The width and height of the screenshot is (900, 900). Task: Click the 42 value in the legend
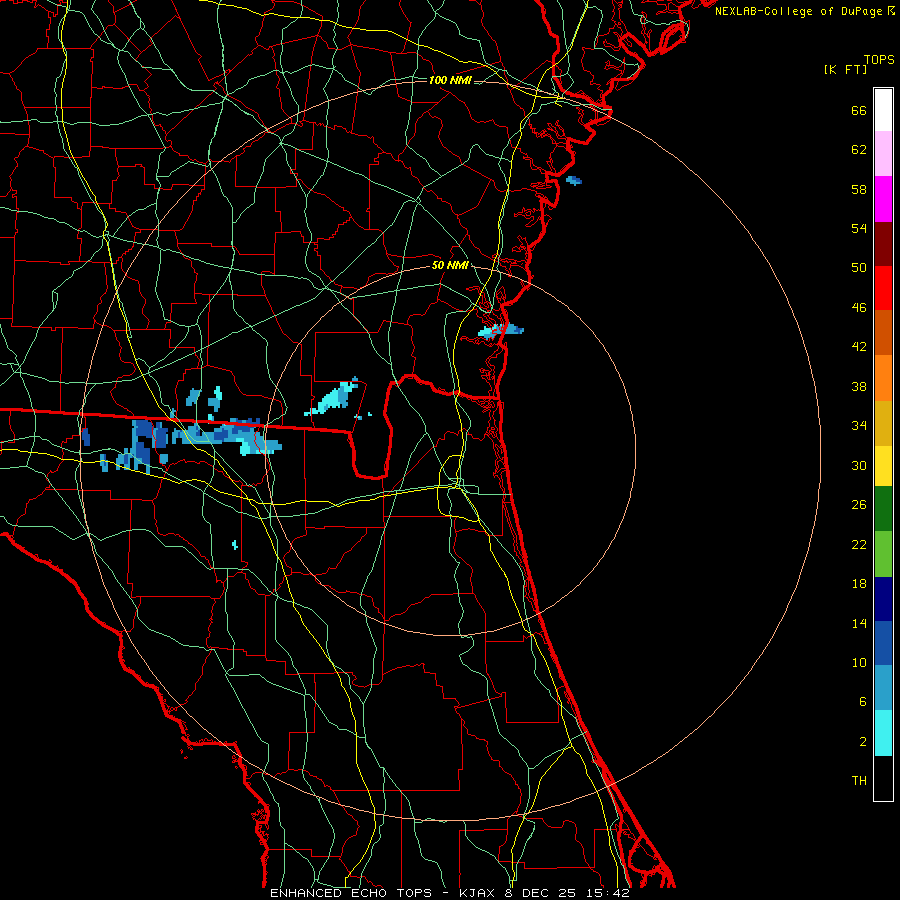pyautogui.click(x=859, y=347)
